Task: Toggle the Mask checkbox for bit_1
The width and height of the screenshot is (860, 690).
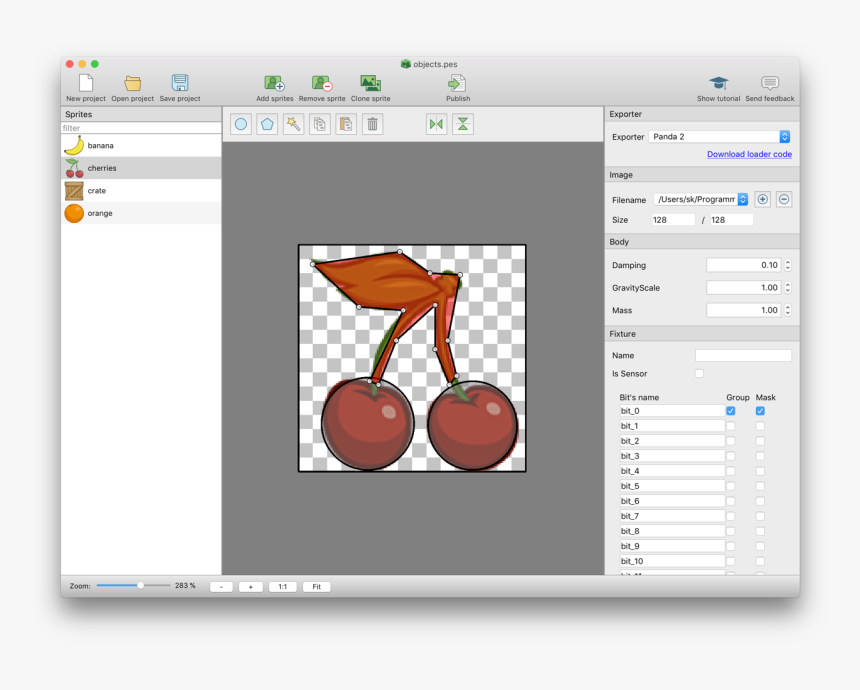Action: 761,425
